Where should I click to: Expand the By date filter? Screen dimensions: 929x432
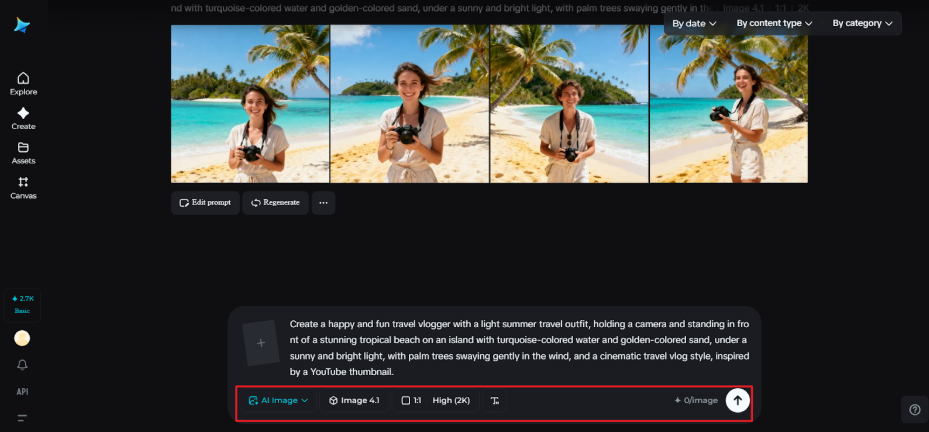694,23
